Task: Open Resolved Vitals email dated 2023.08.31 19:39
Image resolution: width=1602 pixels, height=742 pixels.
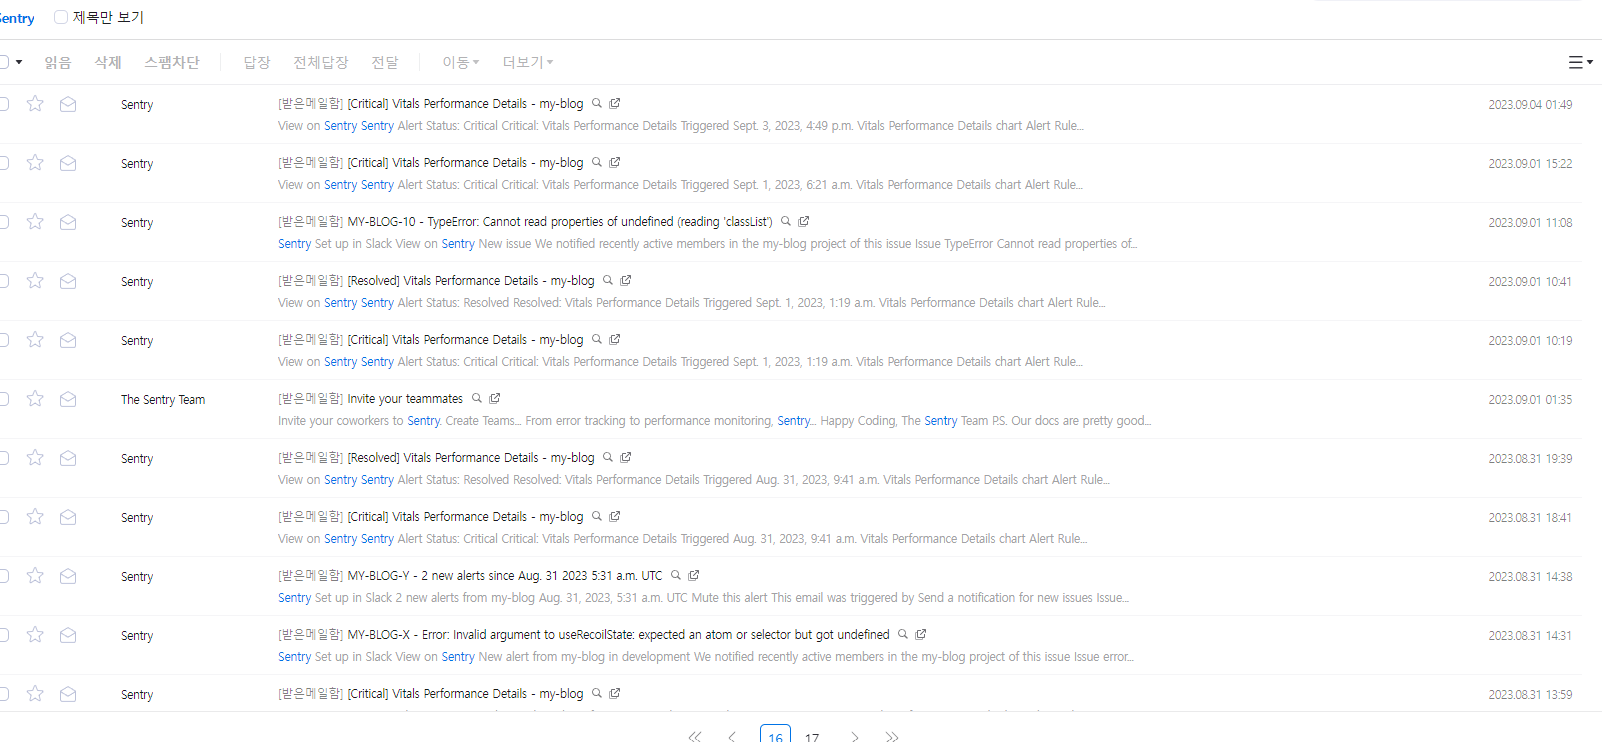Action: point(471,458)
